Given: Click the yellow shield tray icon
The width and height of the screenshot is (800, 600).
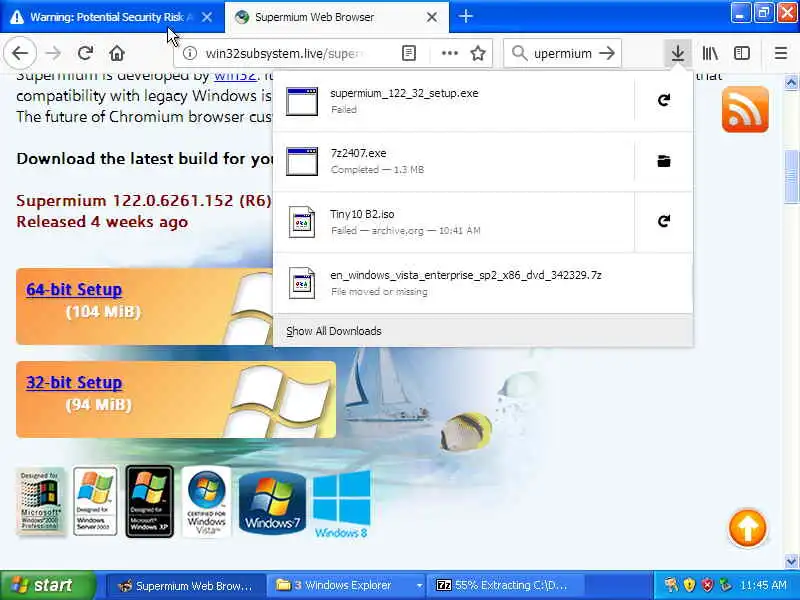Looking at the screenshot, I should (x=689, y=585).
